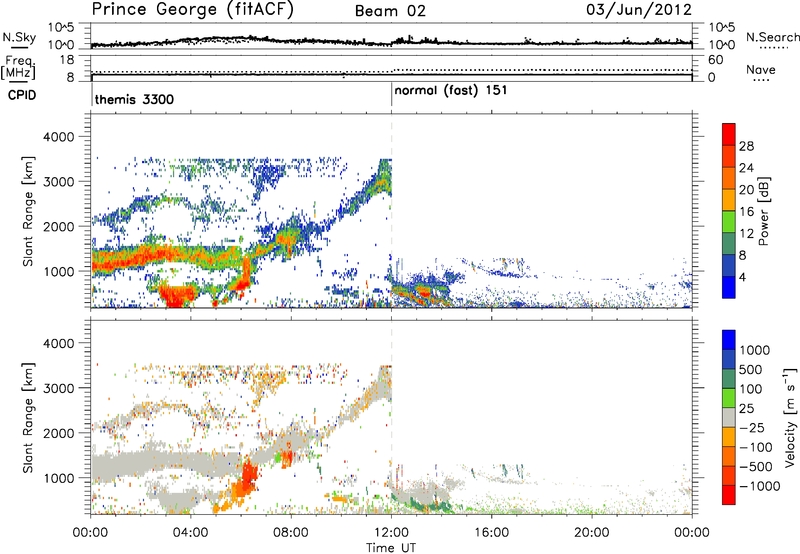Viewport: 800px width, 554px height.
Task: Select the 'themis 3300' CPID text
Action: click(134, 99)
